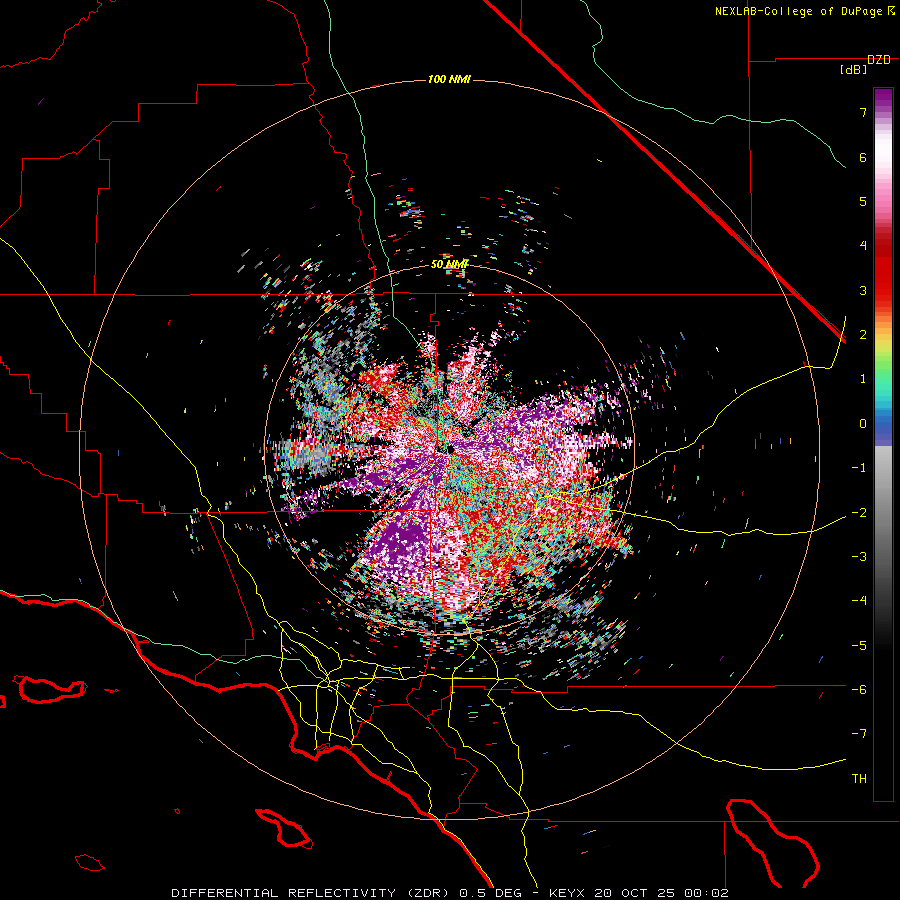900x900 pixels.
Task: Click the -6 value on color scale
Action: (859, 690)
